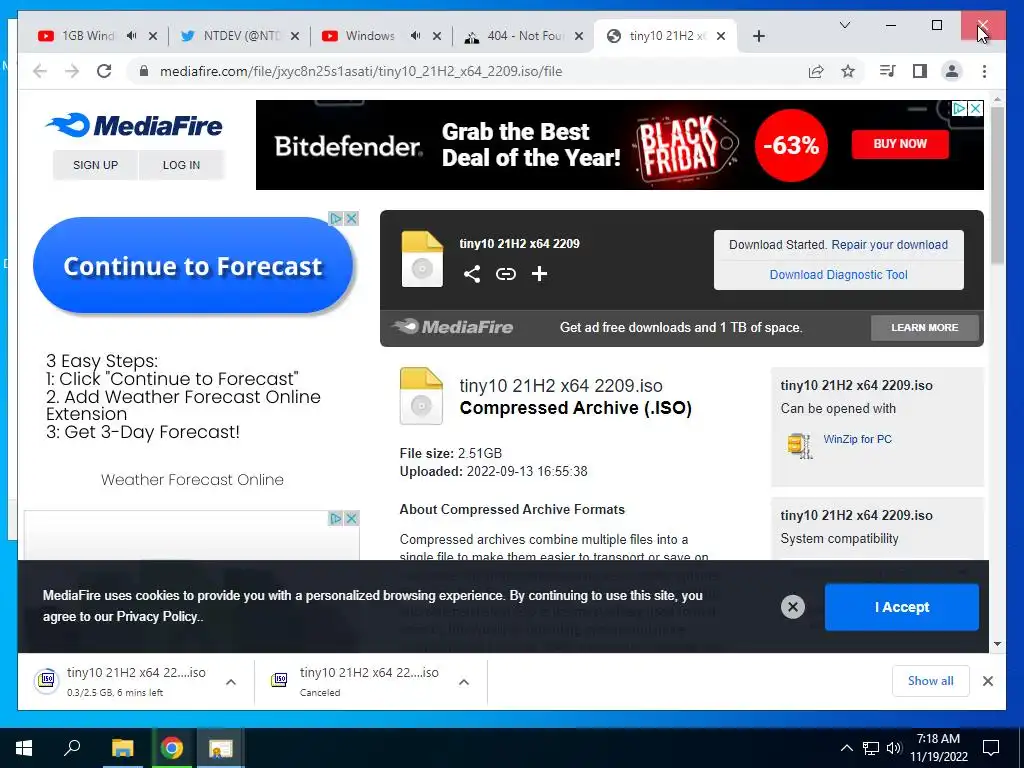Click the LEARN MORE button

click(925, 328)
